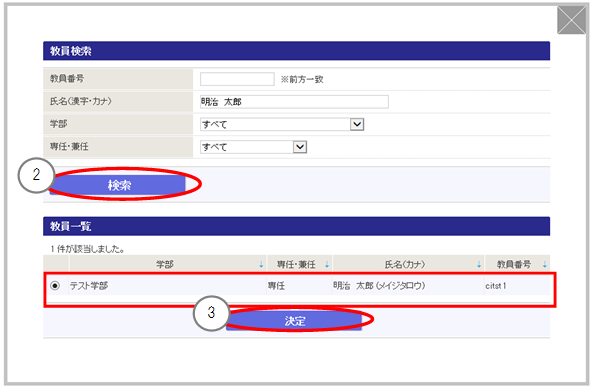
Task: Click the 氏名 field containing 明治 太郎
Action: pos(294,102)
